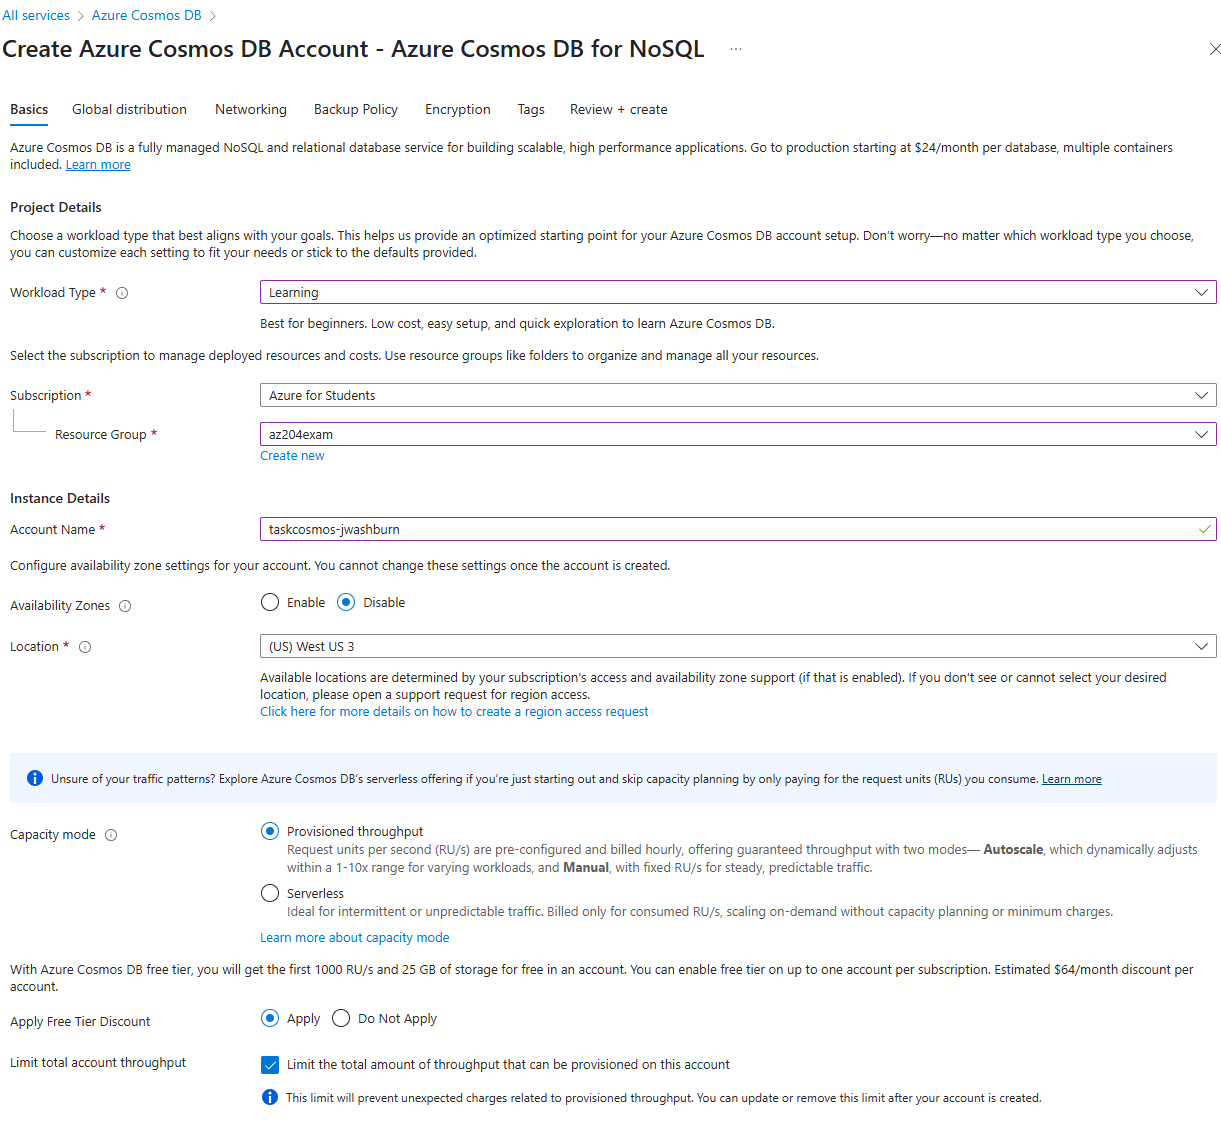1221x1145 pixels.
Task: Click the blue info icon in serverless banner
Action: coord(35,778)
